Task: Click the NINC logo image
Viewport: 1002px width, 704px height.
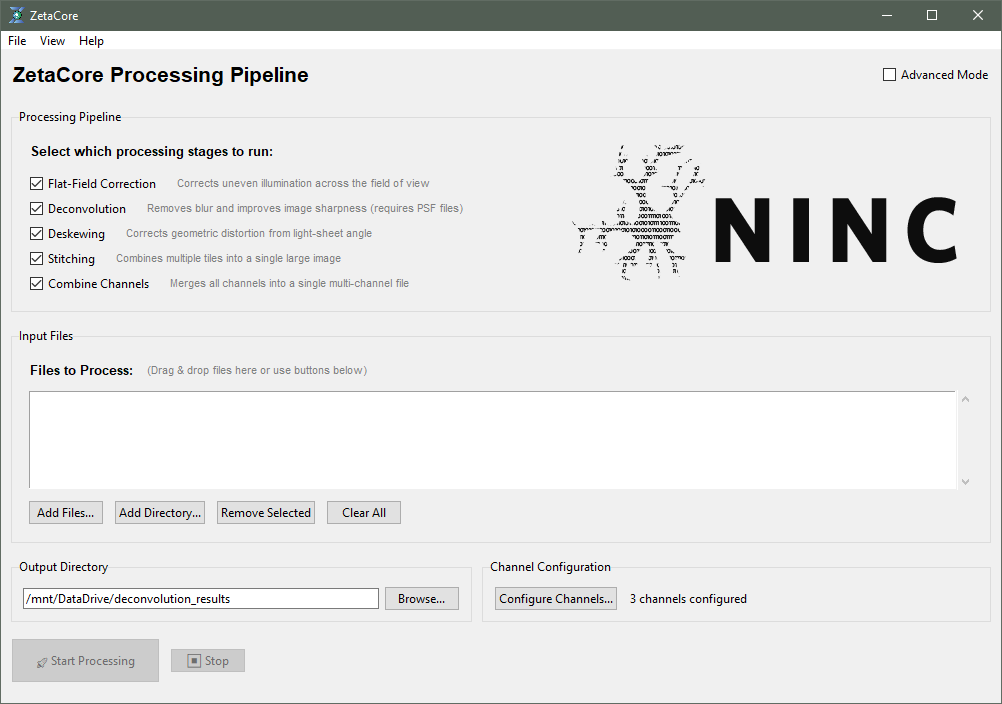Action: click(x=765, y=213)
